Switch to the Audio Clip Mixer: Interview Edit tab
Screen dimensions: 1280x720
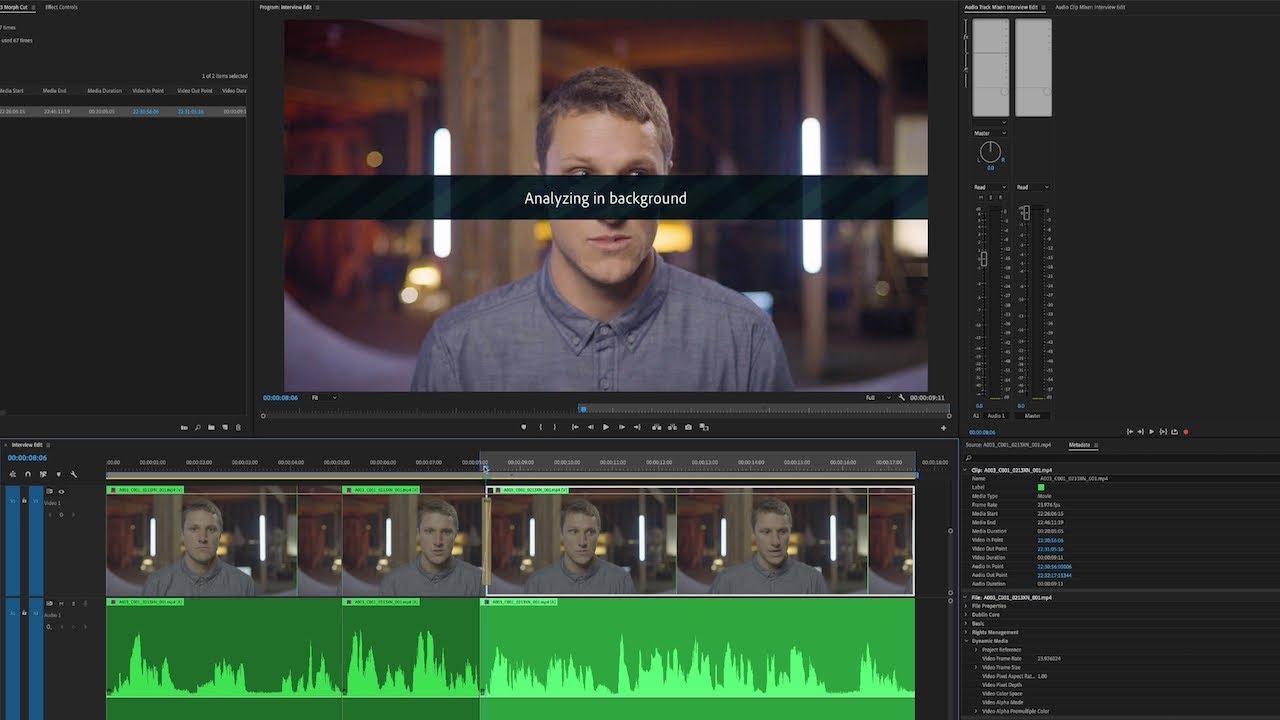pos(1090,7)
